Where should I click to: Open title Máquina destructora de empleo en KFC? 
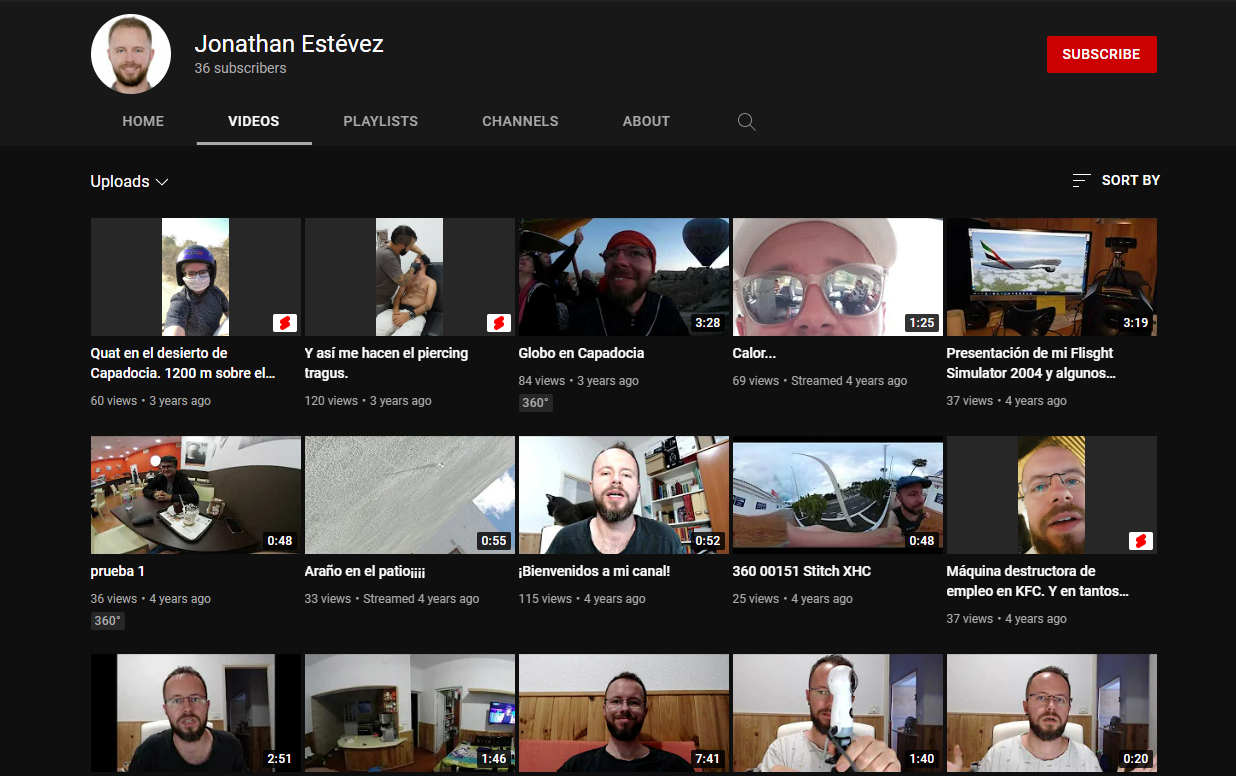tap(1038, 581)
